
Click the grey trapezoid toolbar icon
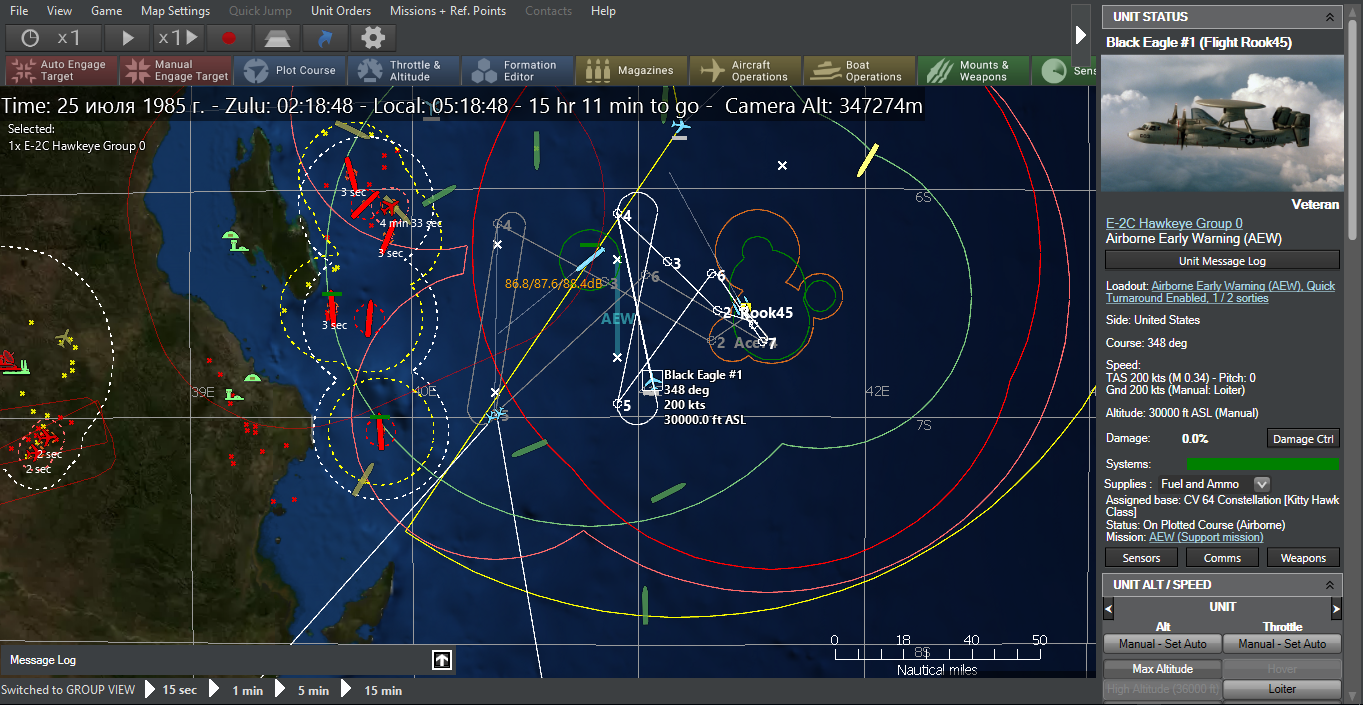coord(277,38)
